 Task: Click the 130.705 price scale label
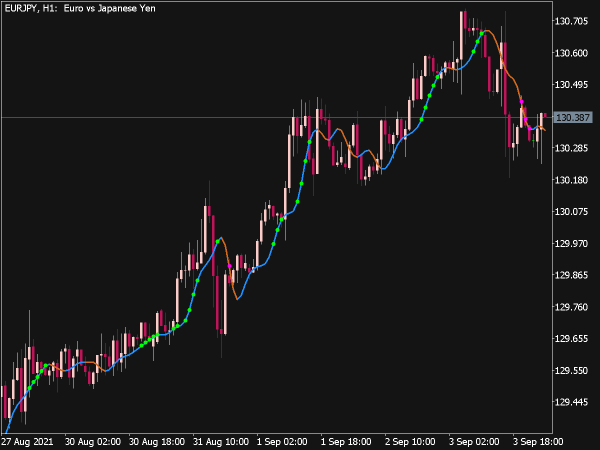coord(571,21)
